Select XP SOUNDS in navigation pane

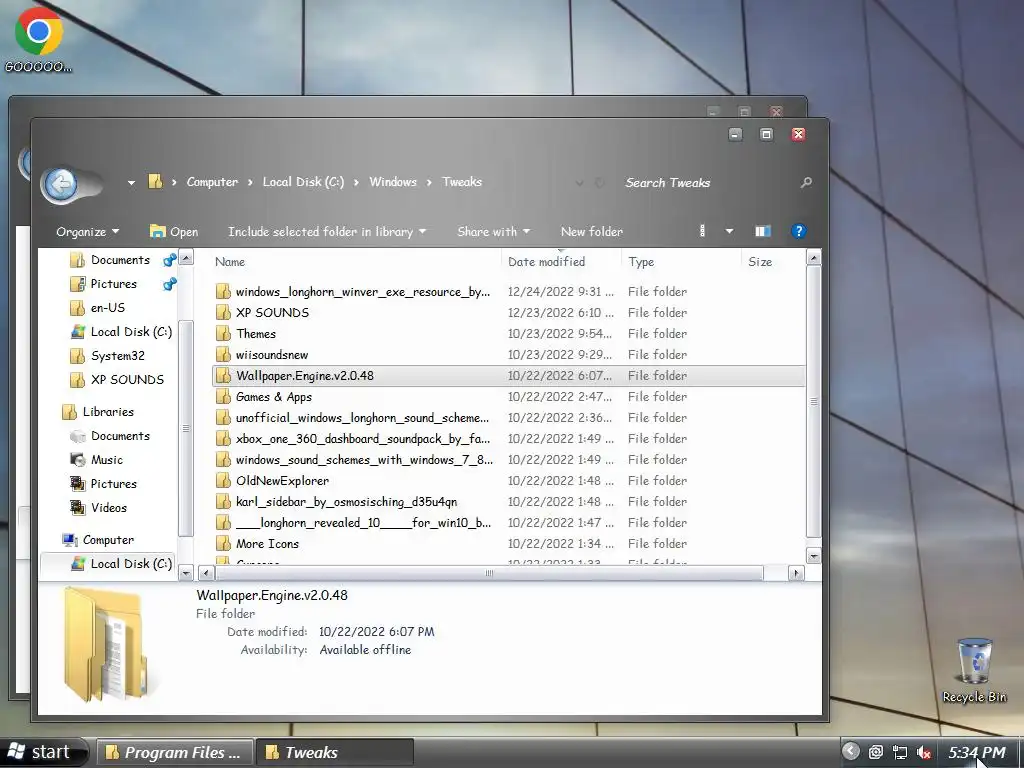[127, 379]
